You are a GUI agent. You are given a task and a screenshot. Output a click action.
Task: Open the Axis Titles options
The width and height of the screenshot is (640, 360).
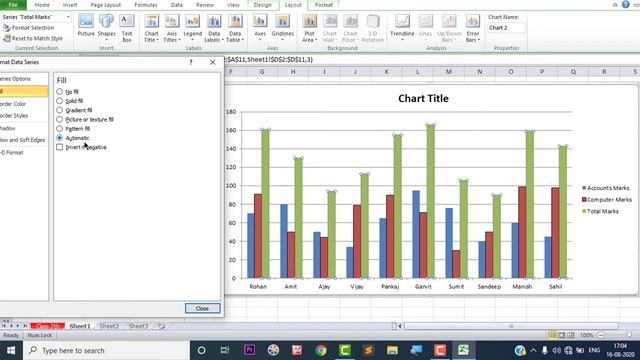coord(172,28)
